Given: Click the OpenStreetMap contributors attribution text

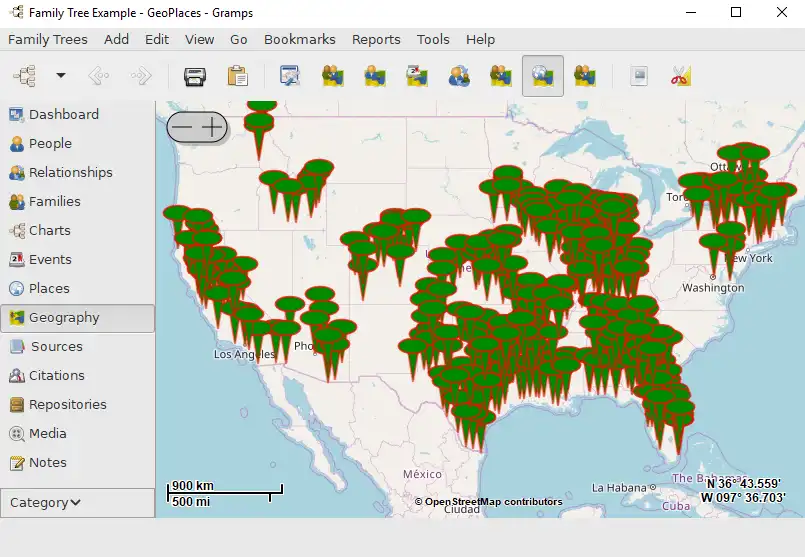Looking at the screenshot, I should click(488, 502).
